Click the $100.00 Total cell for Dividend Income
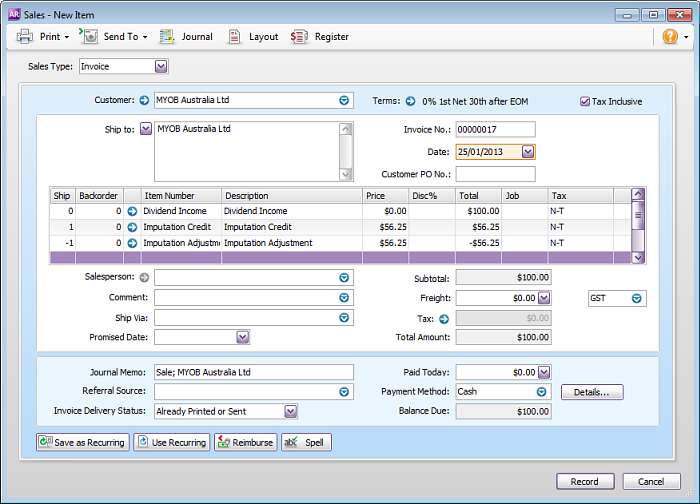Screen dimensions: 700x504 478,211
